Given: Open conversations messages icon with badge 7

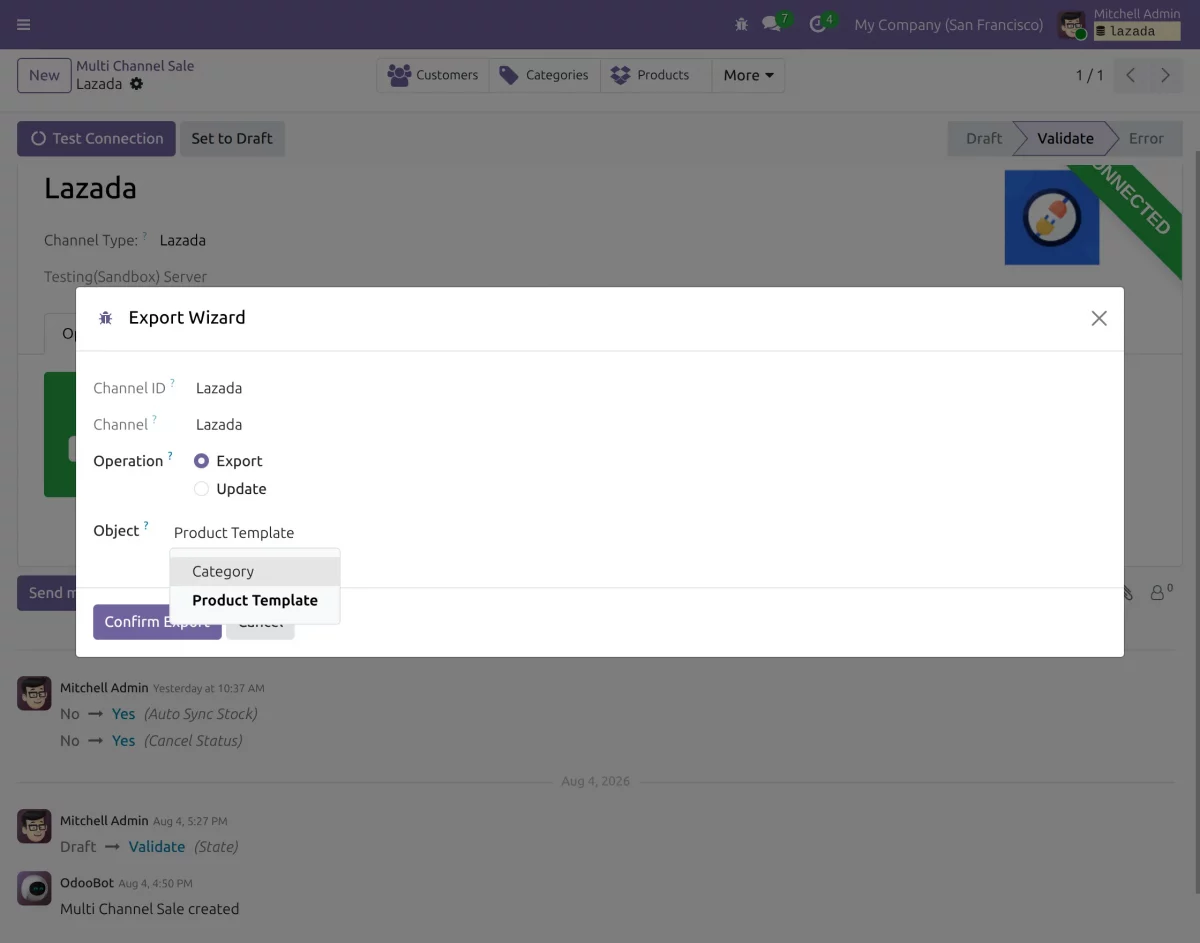Looking at the screenshot, I should click(771, 24).
